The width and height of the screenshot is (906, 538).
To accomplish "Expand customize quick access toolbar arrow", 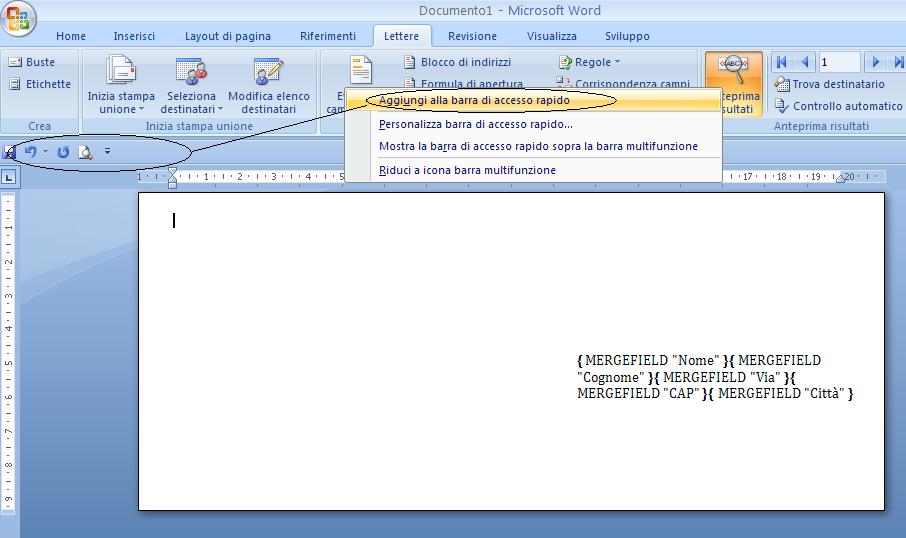I will (107, 152).
